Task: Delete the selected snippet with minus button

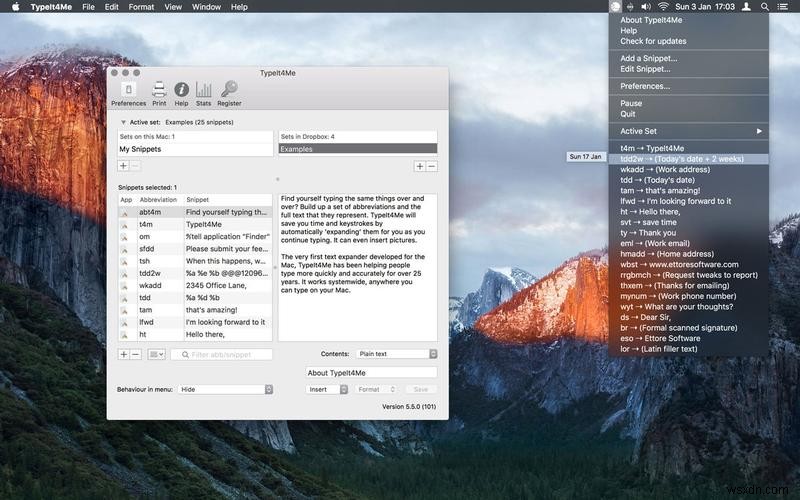Action: 136,354
